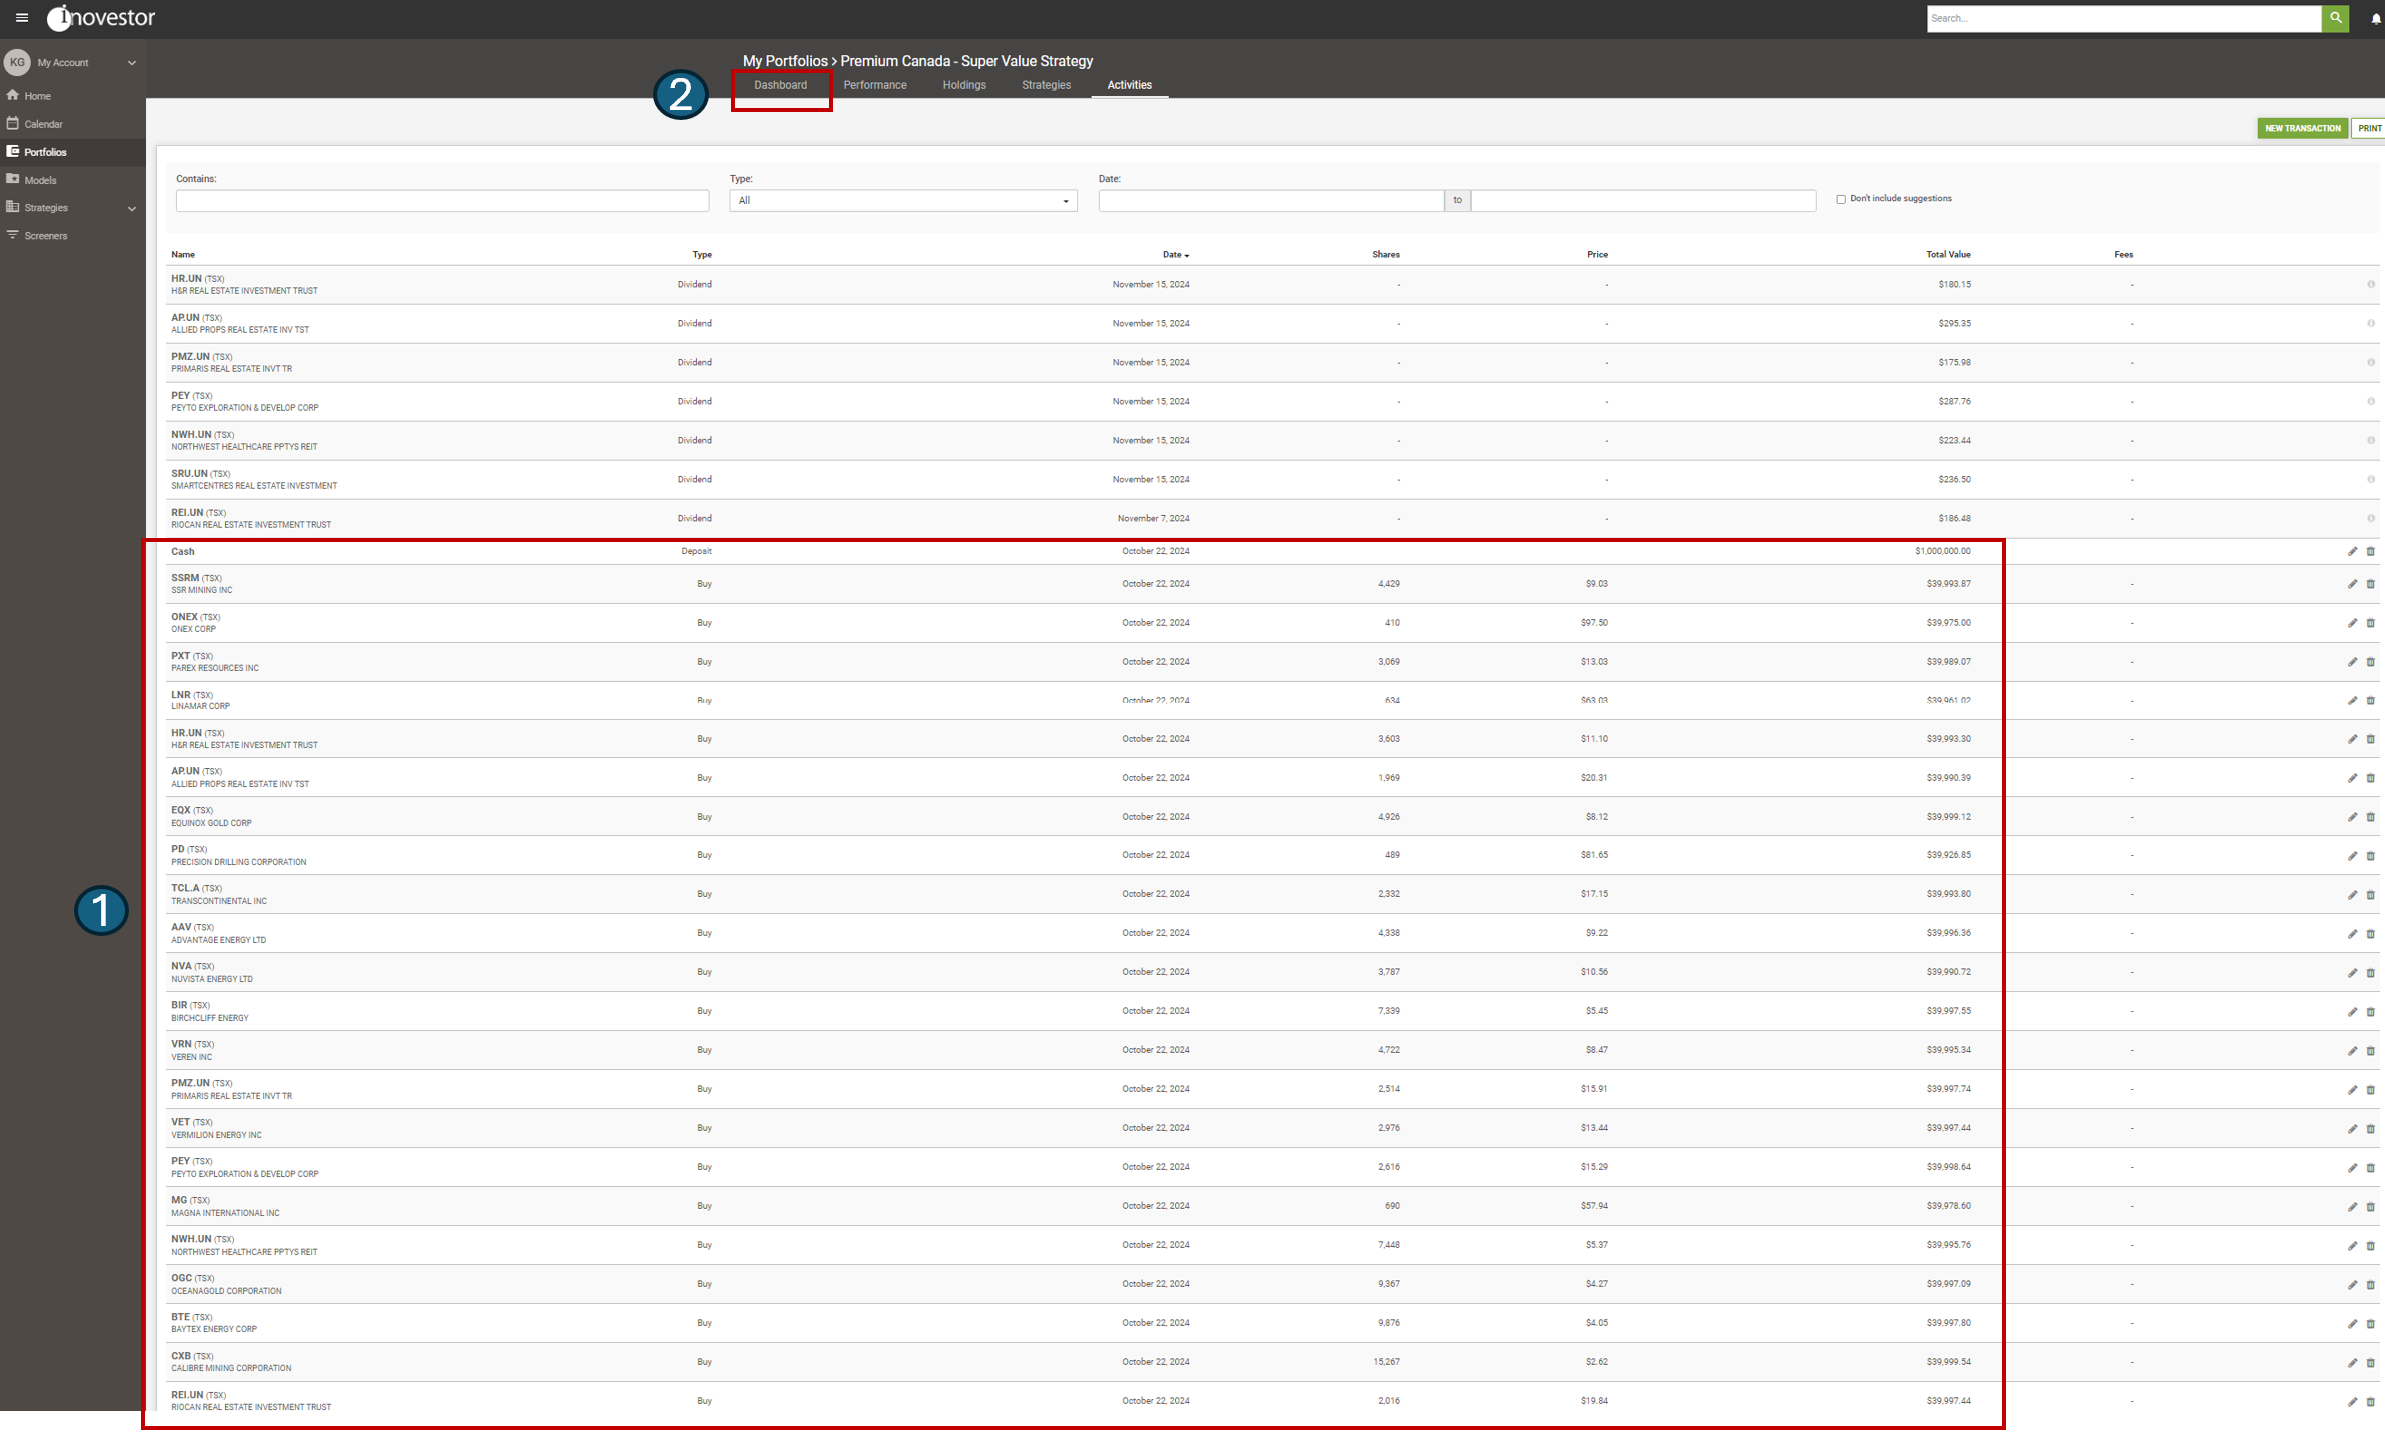Expand the Strategies sidebar submenu
The width and height of the screenshot is (2385, 1435).
[x=131, y=208]
